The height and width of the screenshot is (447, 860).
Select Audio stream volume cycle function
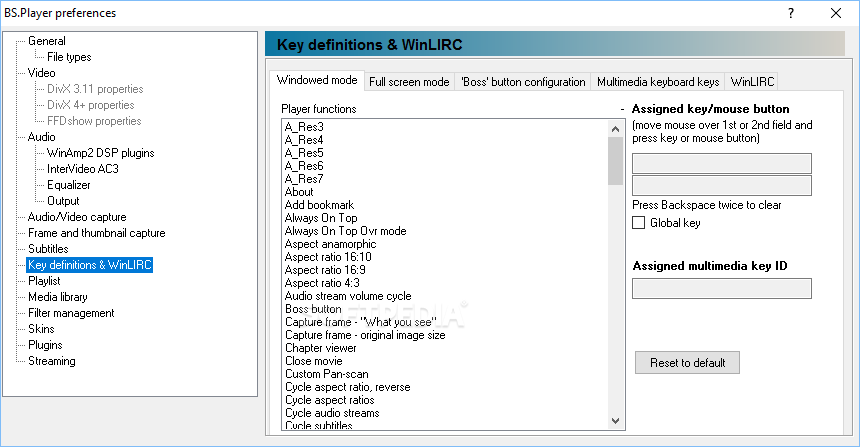click(348, 296)
